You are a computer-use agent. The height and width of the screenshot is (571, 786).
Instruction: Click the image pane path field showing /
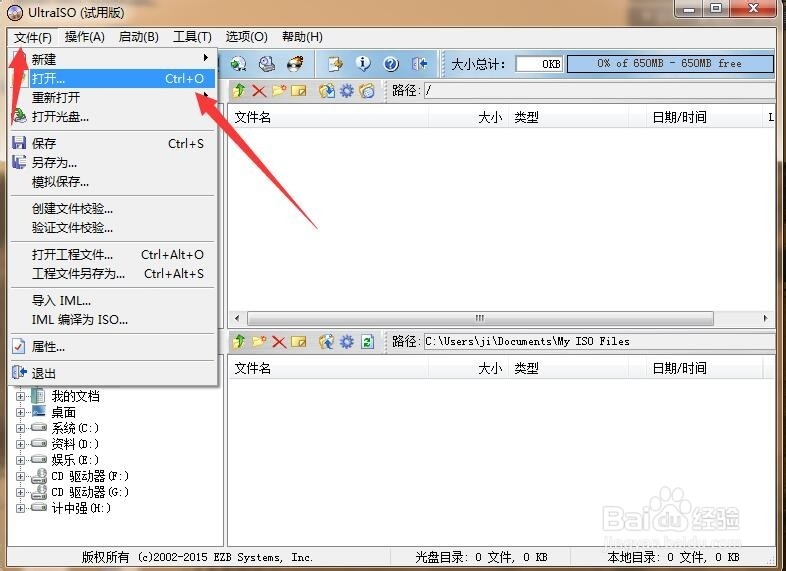(x=600, y=91)
